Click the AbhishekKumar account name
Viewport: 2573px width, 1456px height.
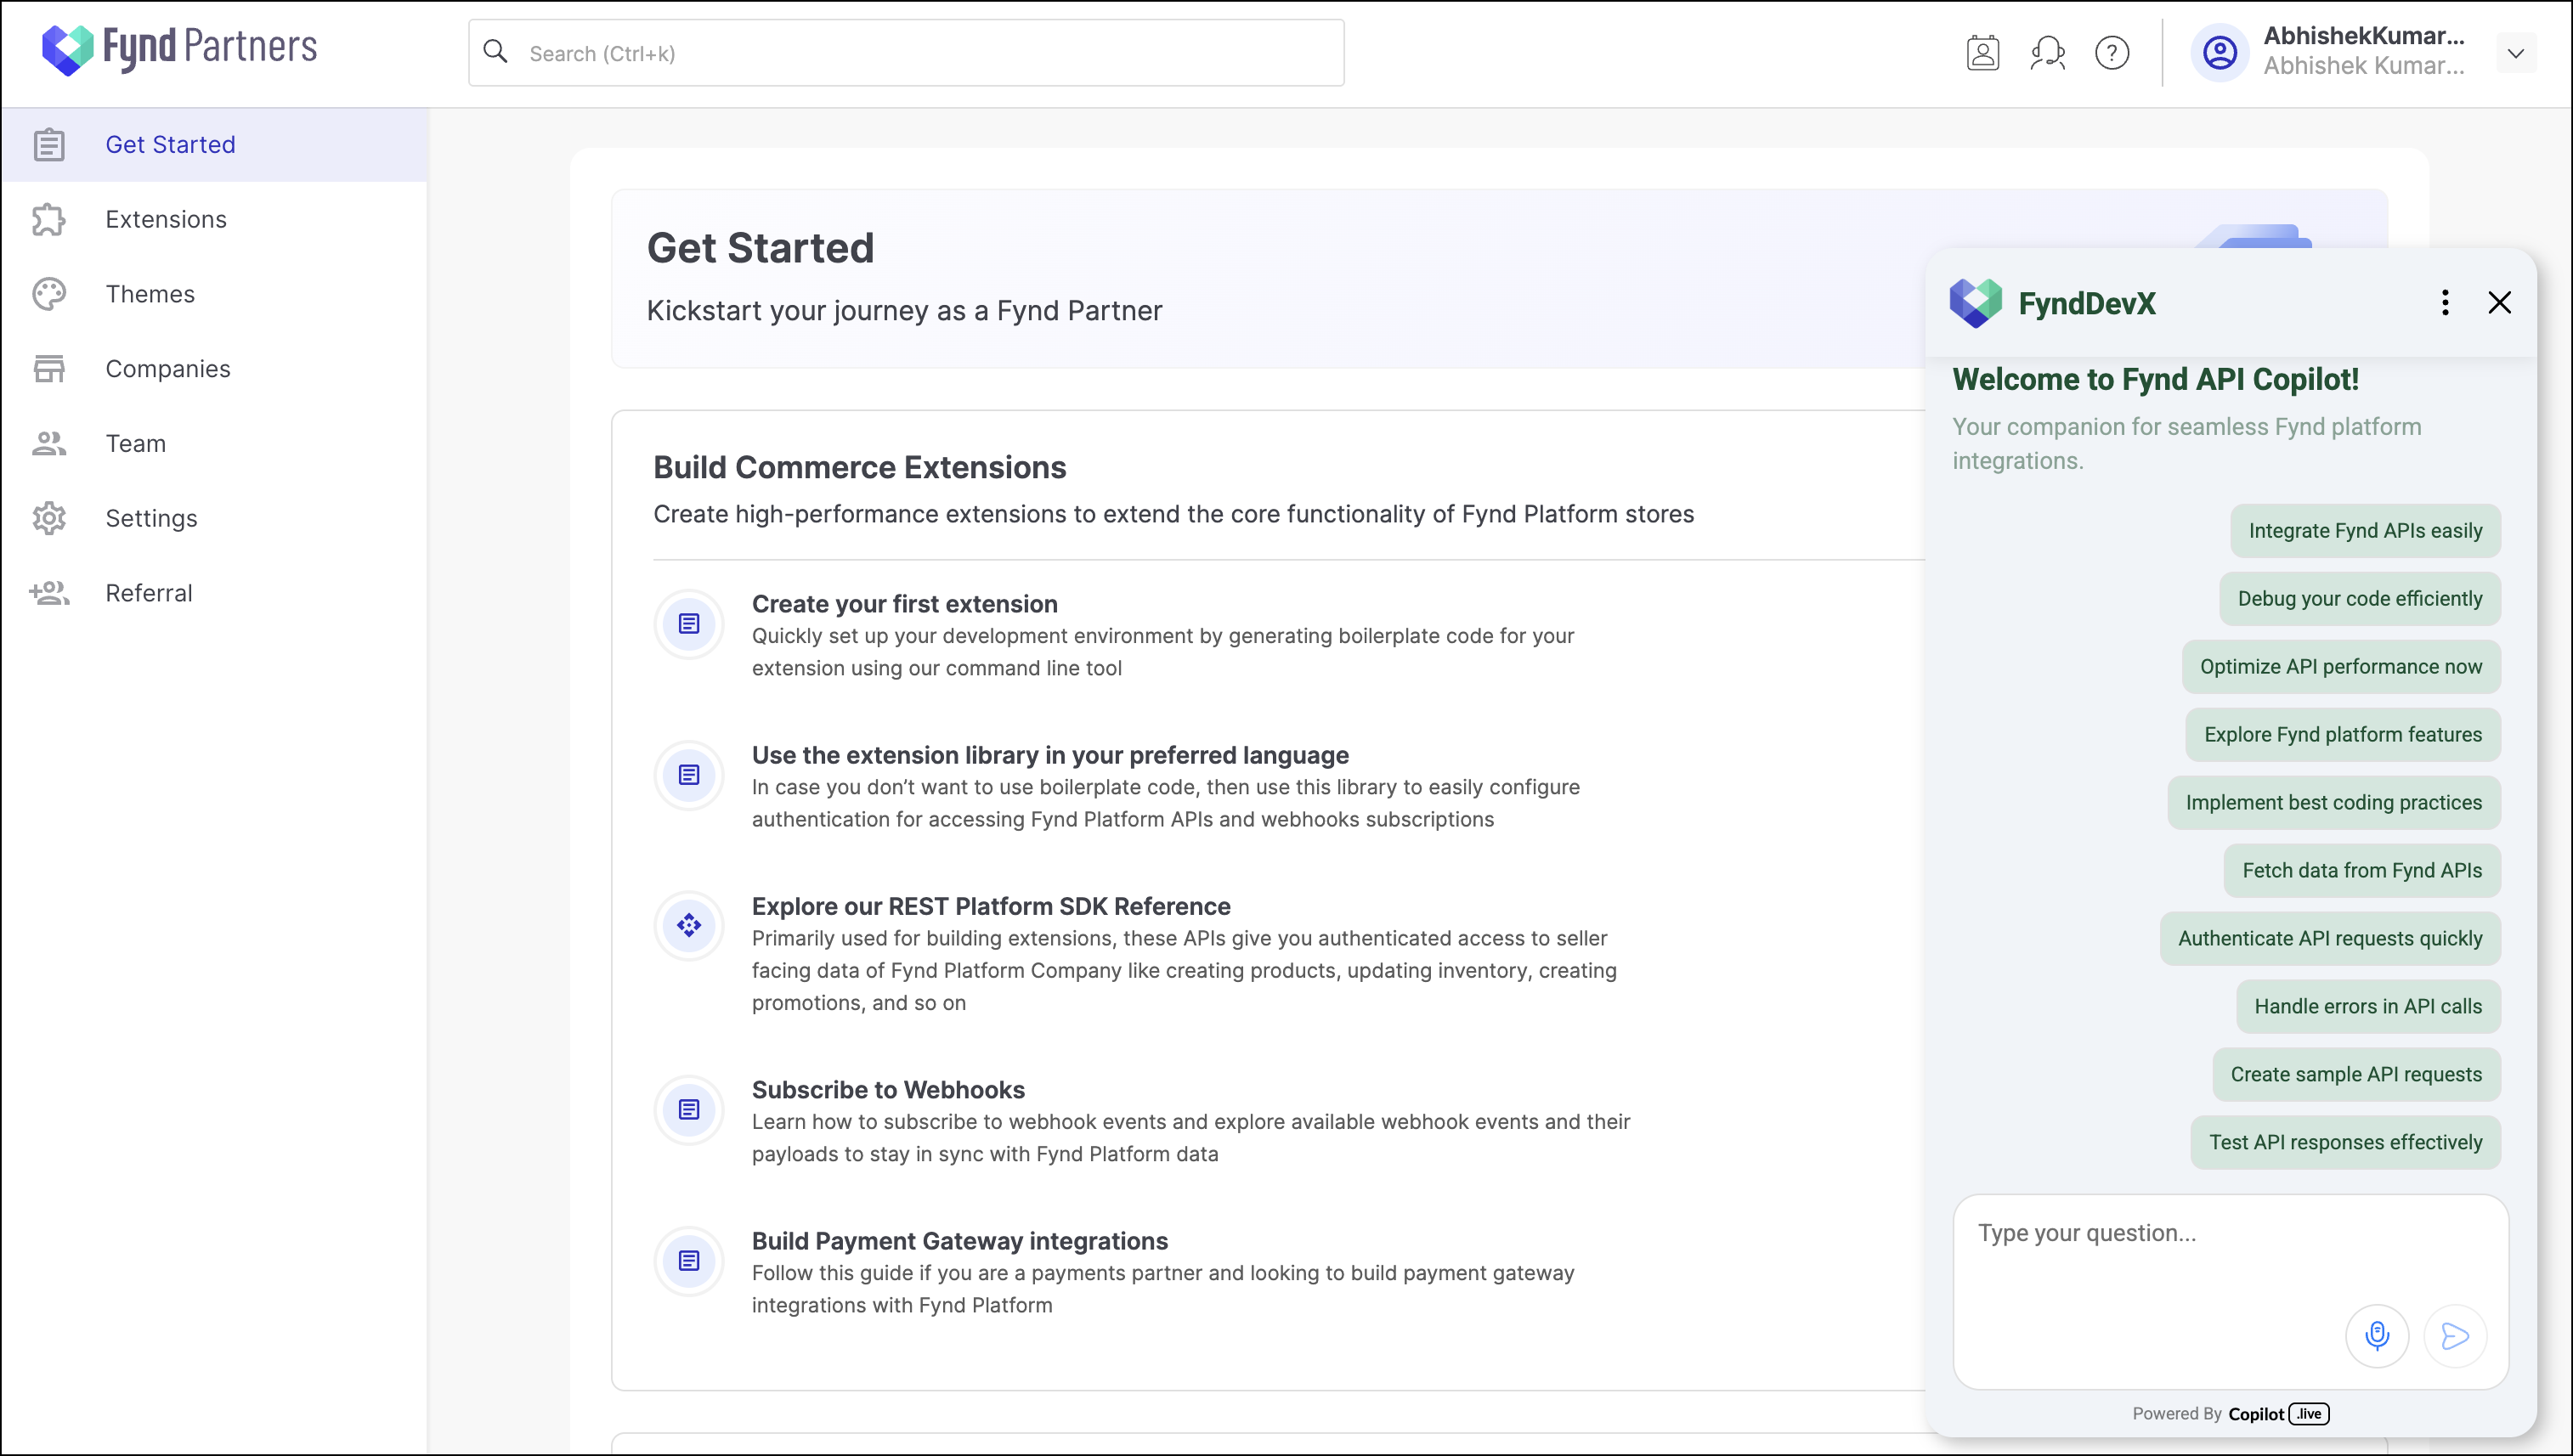[x=2364, y=36]
